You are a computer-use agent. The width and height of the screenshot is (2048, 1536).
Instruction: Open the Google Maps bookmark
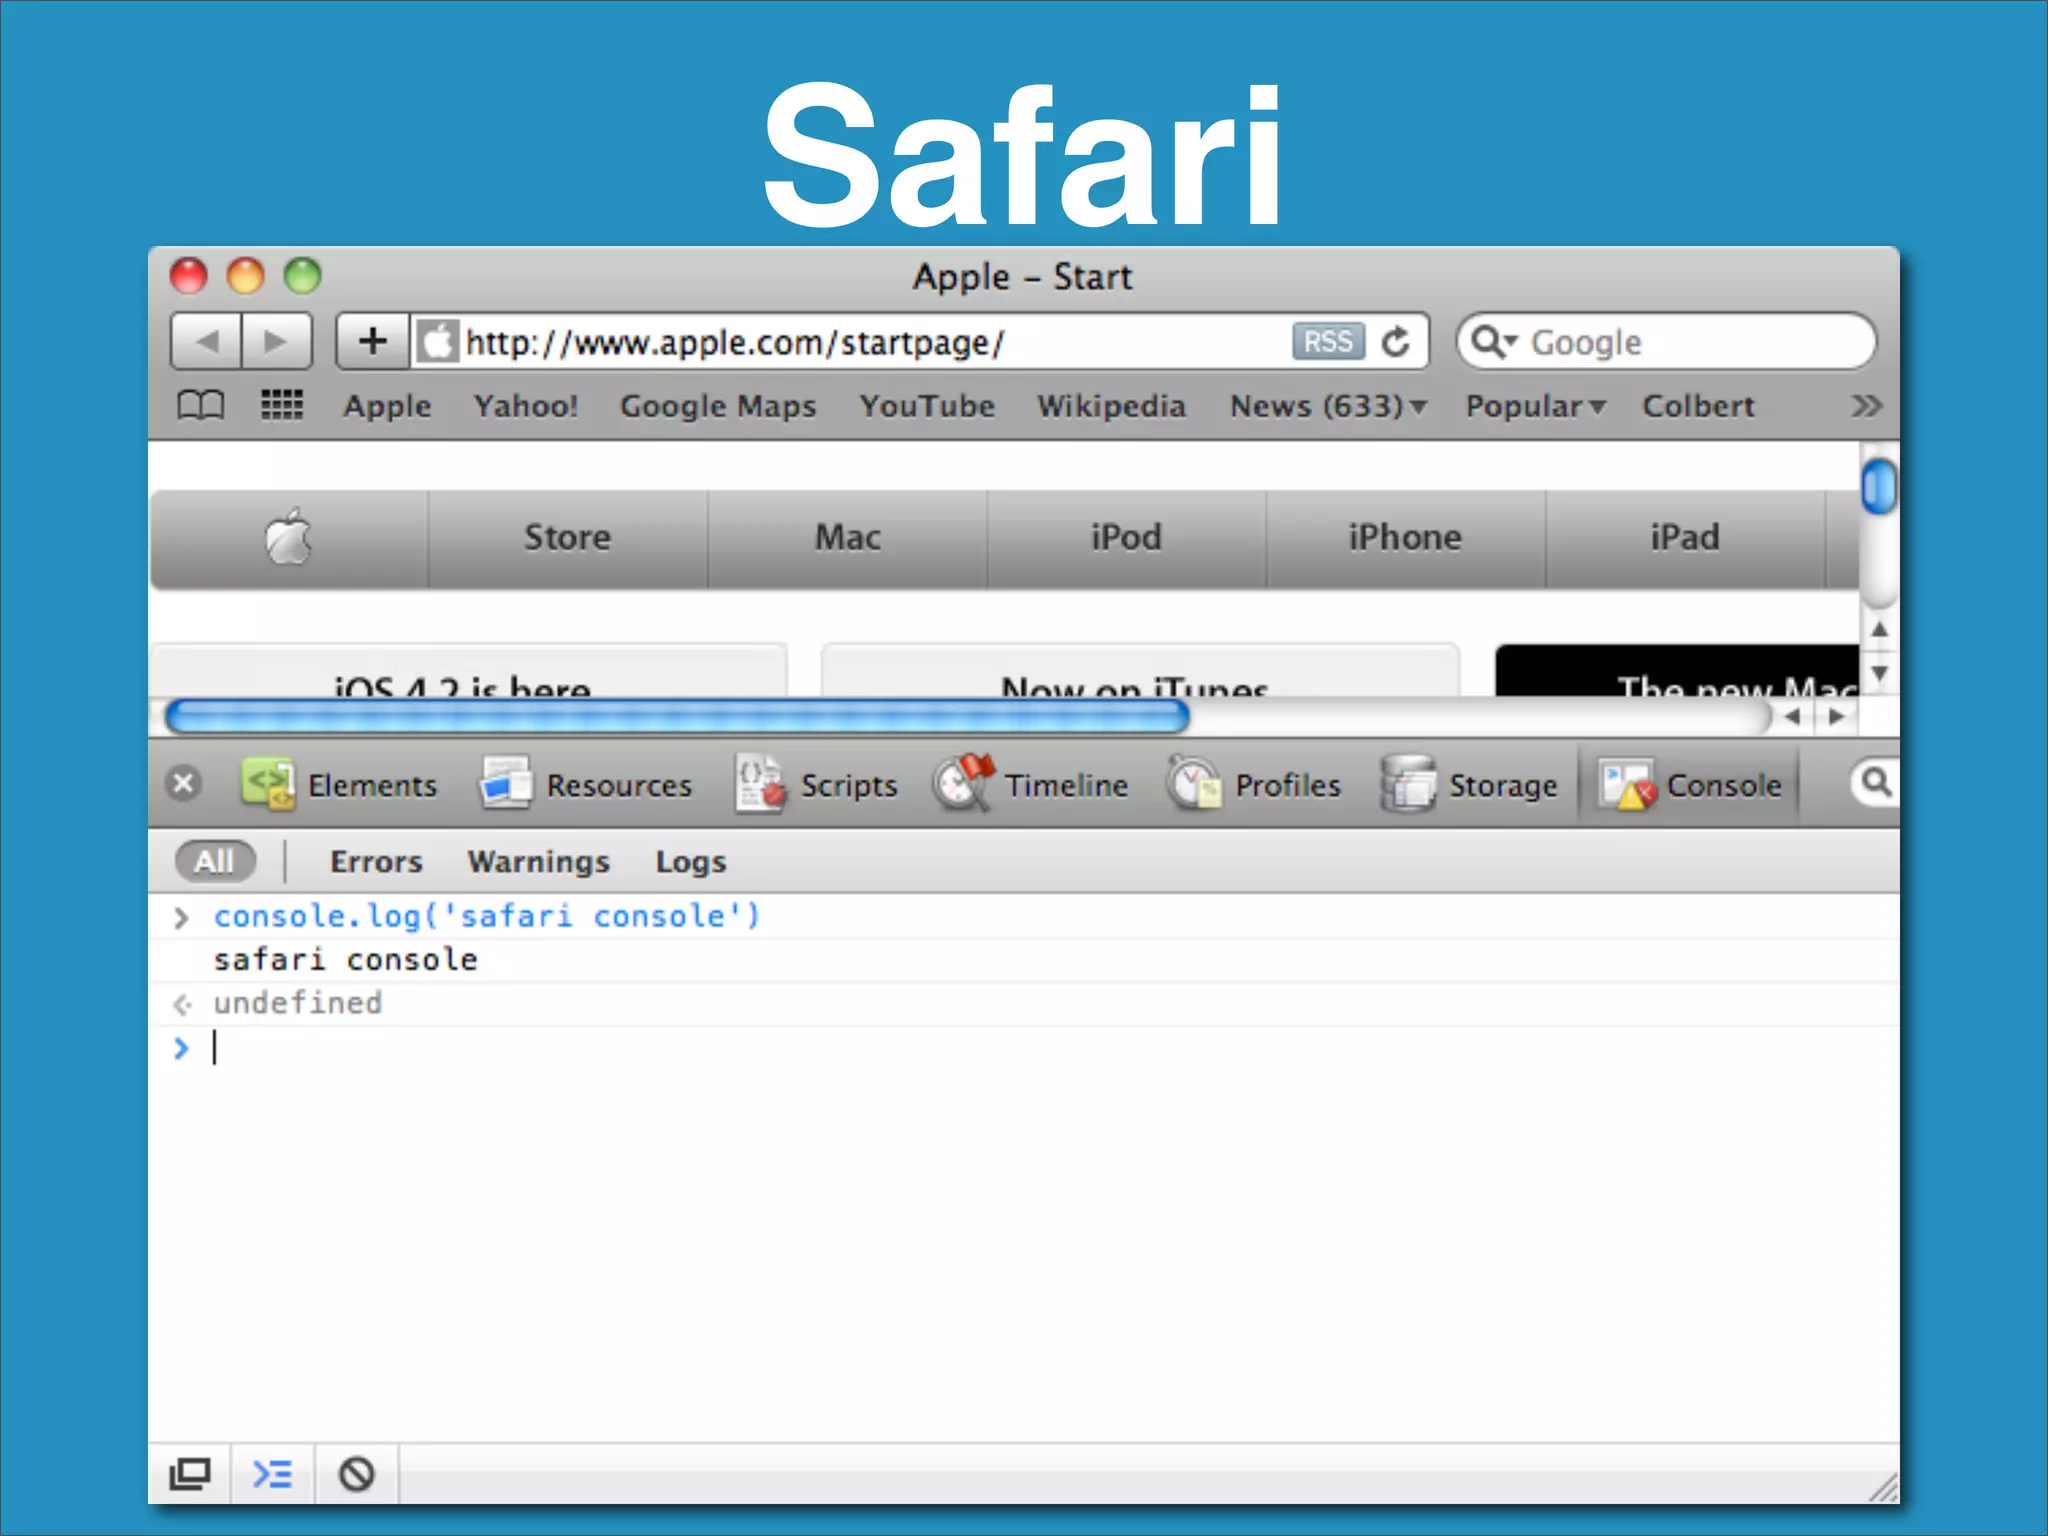[718, 406]
